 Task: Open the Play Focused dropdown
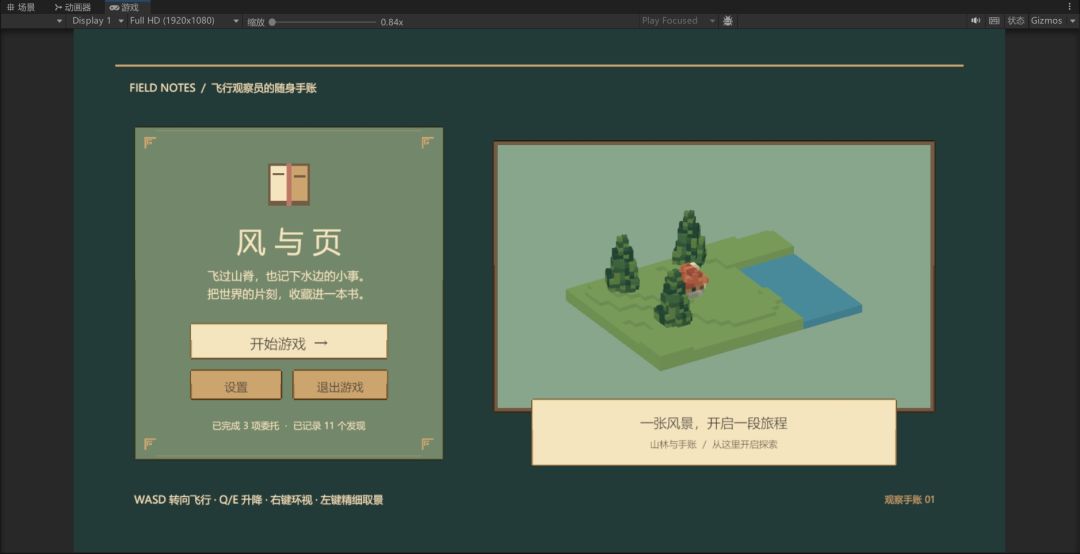point(678,21)
